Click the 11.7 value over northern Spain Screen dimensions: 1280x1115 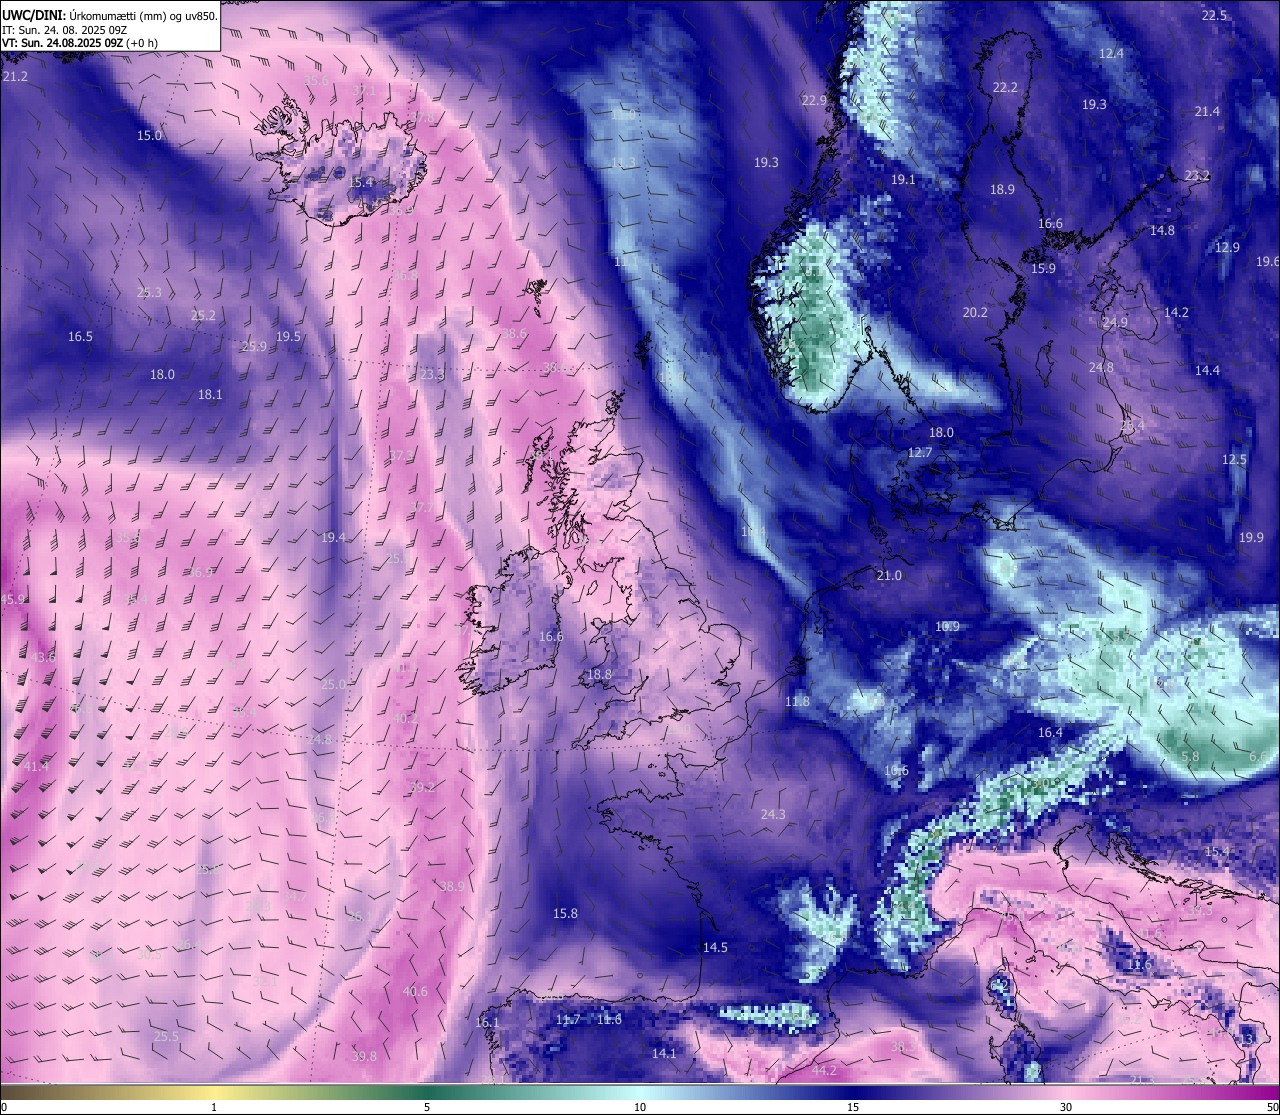tap(568, 1020)
